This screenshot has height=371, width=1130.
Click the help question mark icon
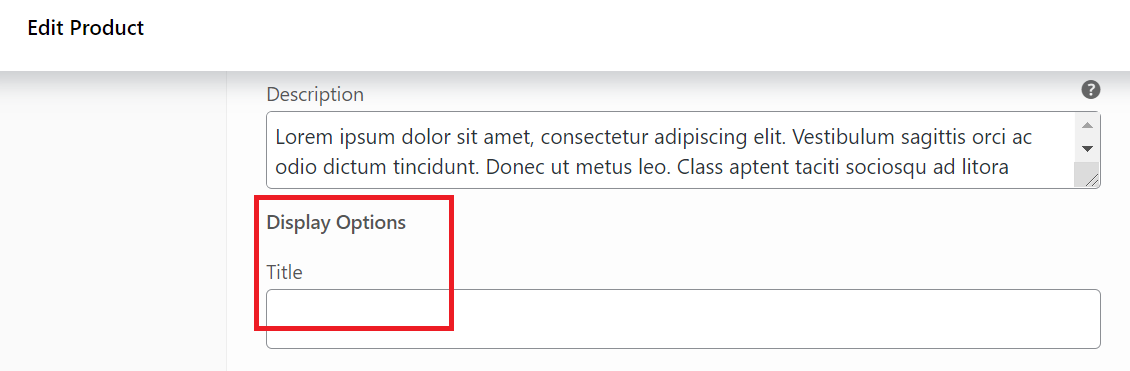[x=1091, y=90]
